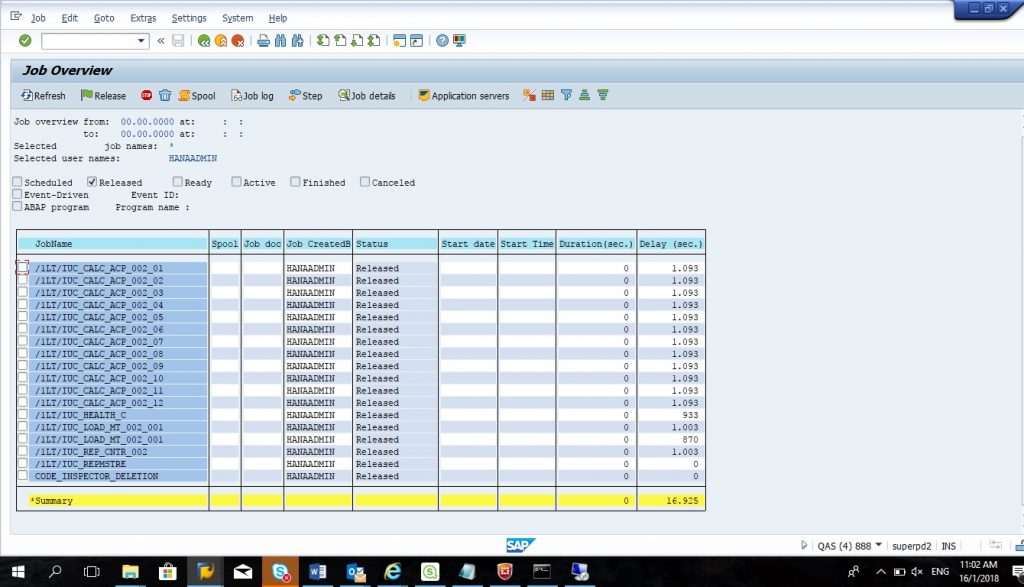This screenshot has width=1024, height=587.
Task: Click the Last Page icon
Action: pos(374,41)
